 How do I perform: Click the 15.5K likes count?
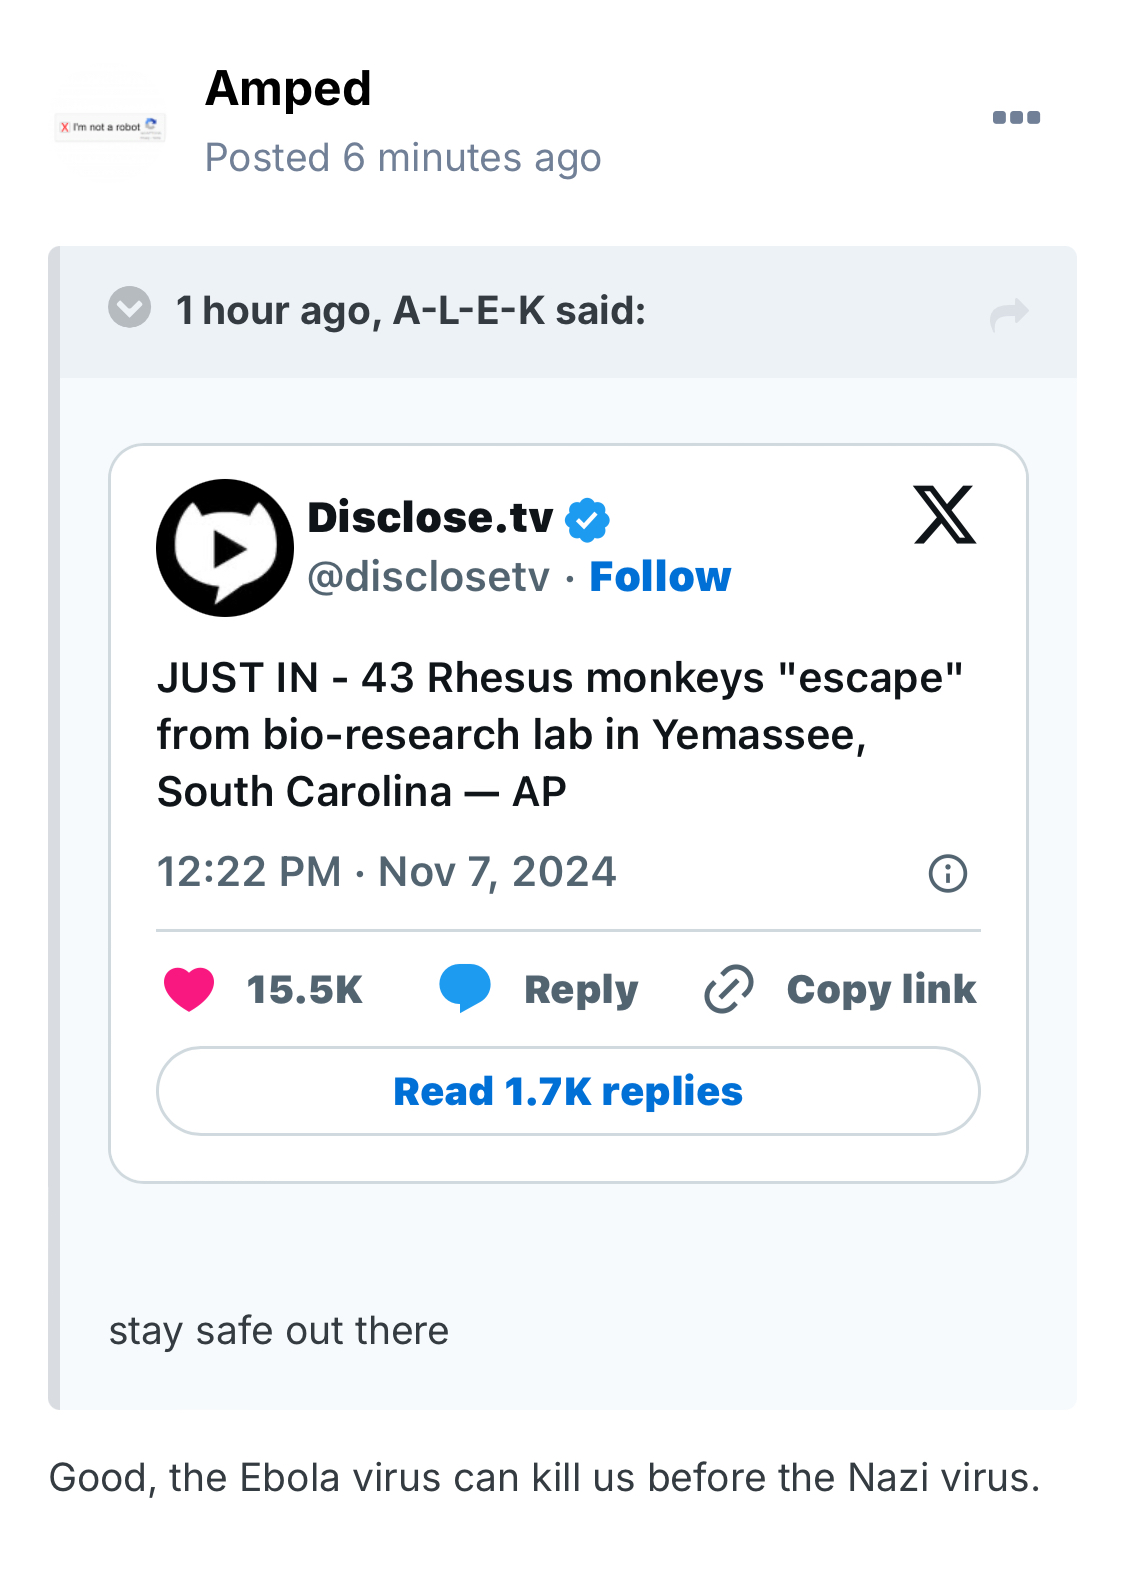[x=304, y=990]
